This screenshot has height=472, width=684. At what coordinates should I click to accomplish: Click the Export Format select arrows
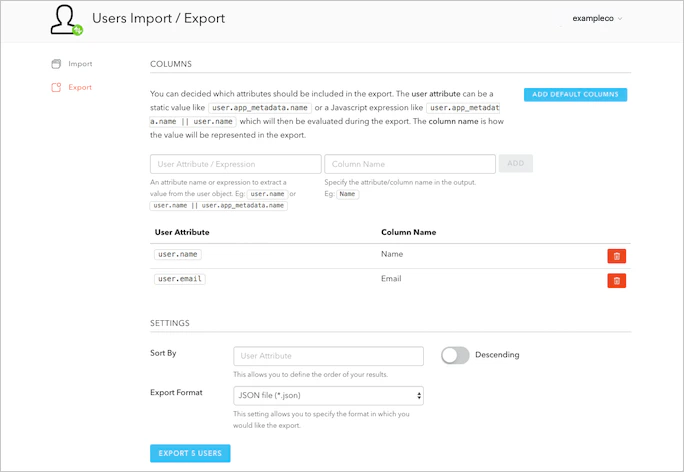tap(419, 396)
